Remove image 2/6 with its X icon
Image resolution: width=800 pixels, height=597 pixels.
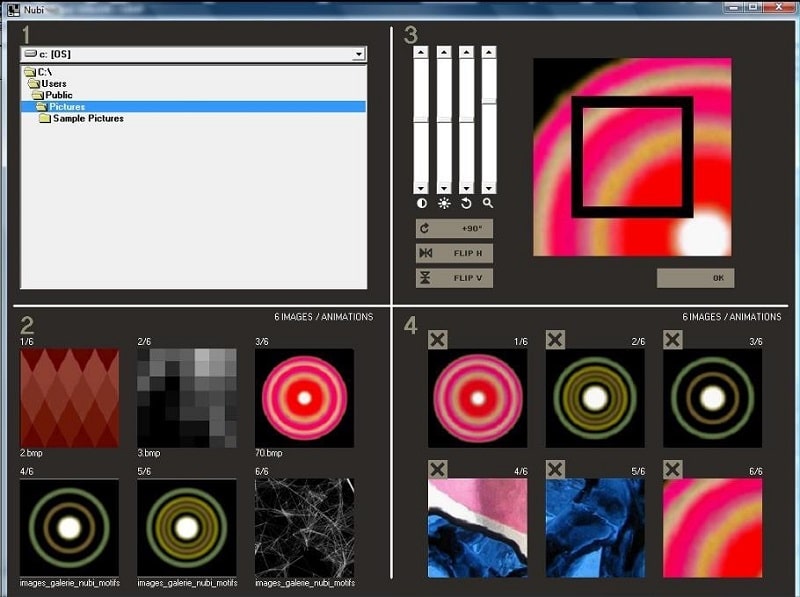point(556,340)
